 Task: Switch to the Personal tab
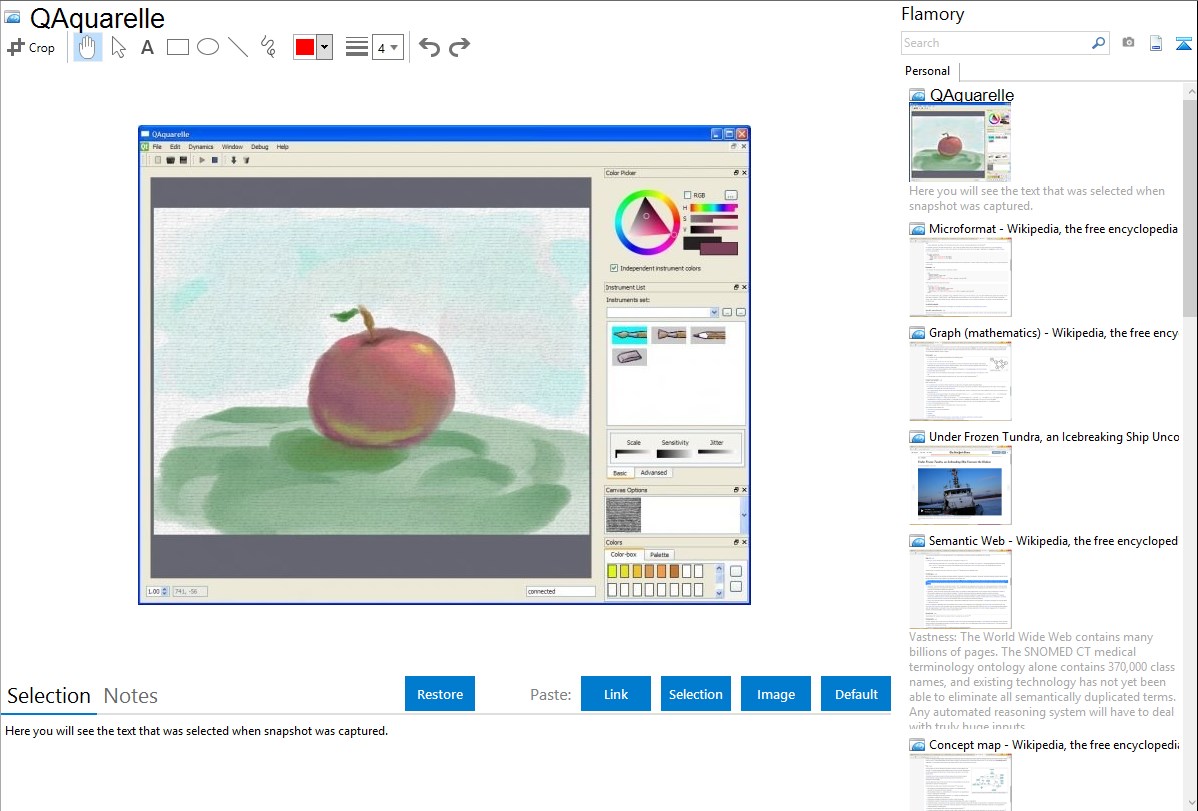click(x=928, y=71)
